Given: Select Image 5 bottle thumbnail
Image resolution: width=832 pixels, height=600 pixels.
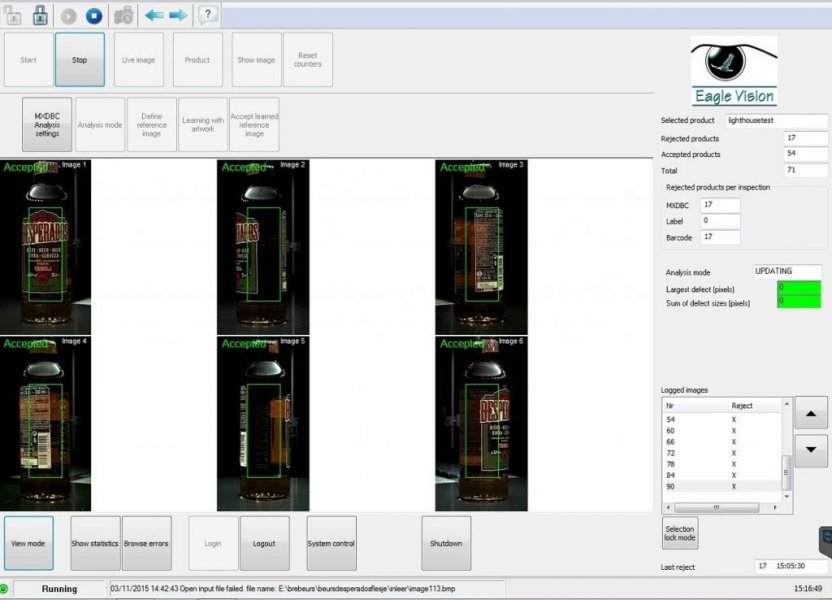Looking at the screenshot, I should (263, 423).
